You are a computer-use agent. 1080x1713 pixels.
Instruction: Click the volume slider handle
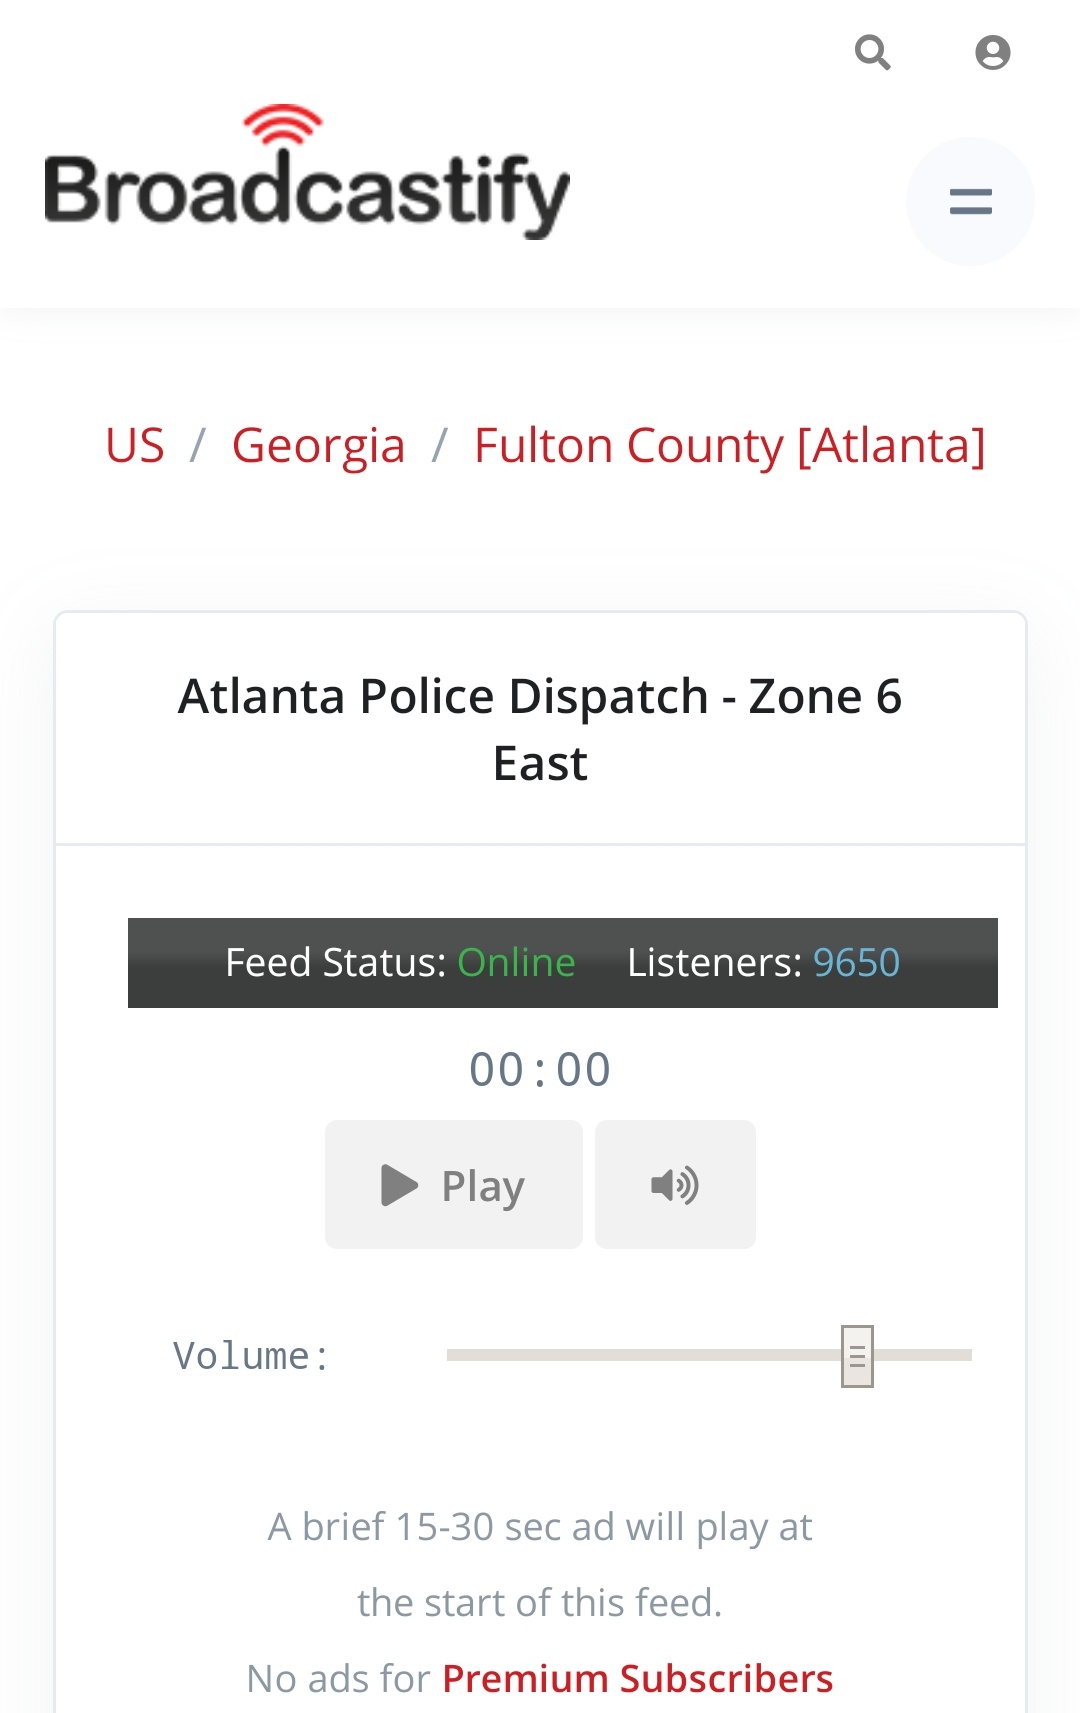click(857, 1356)
